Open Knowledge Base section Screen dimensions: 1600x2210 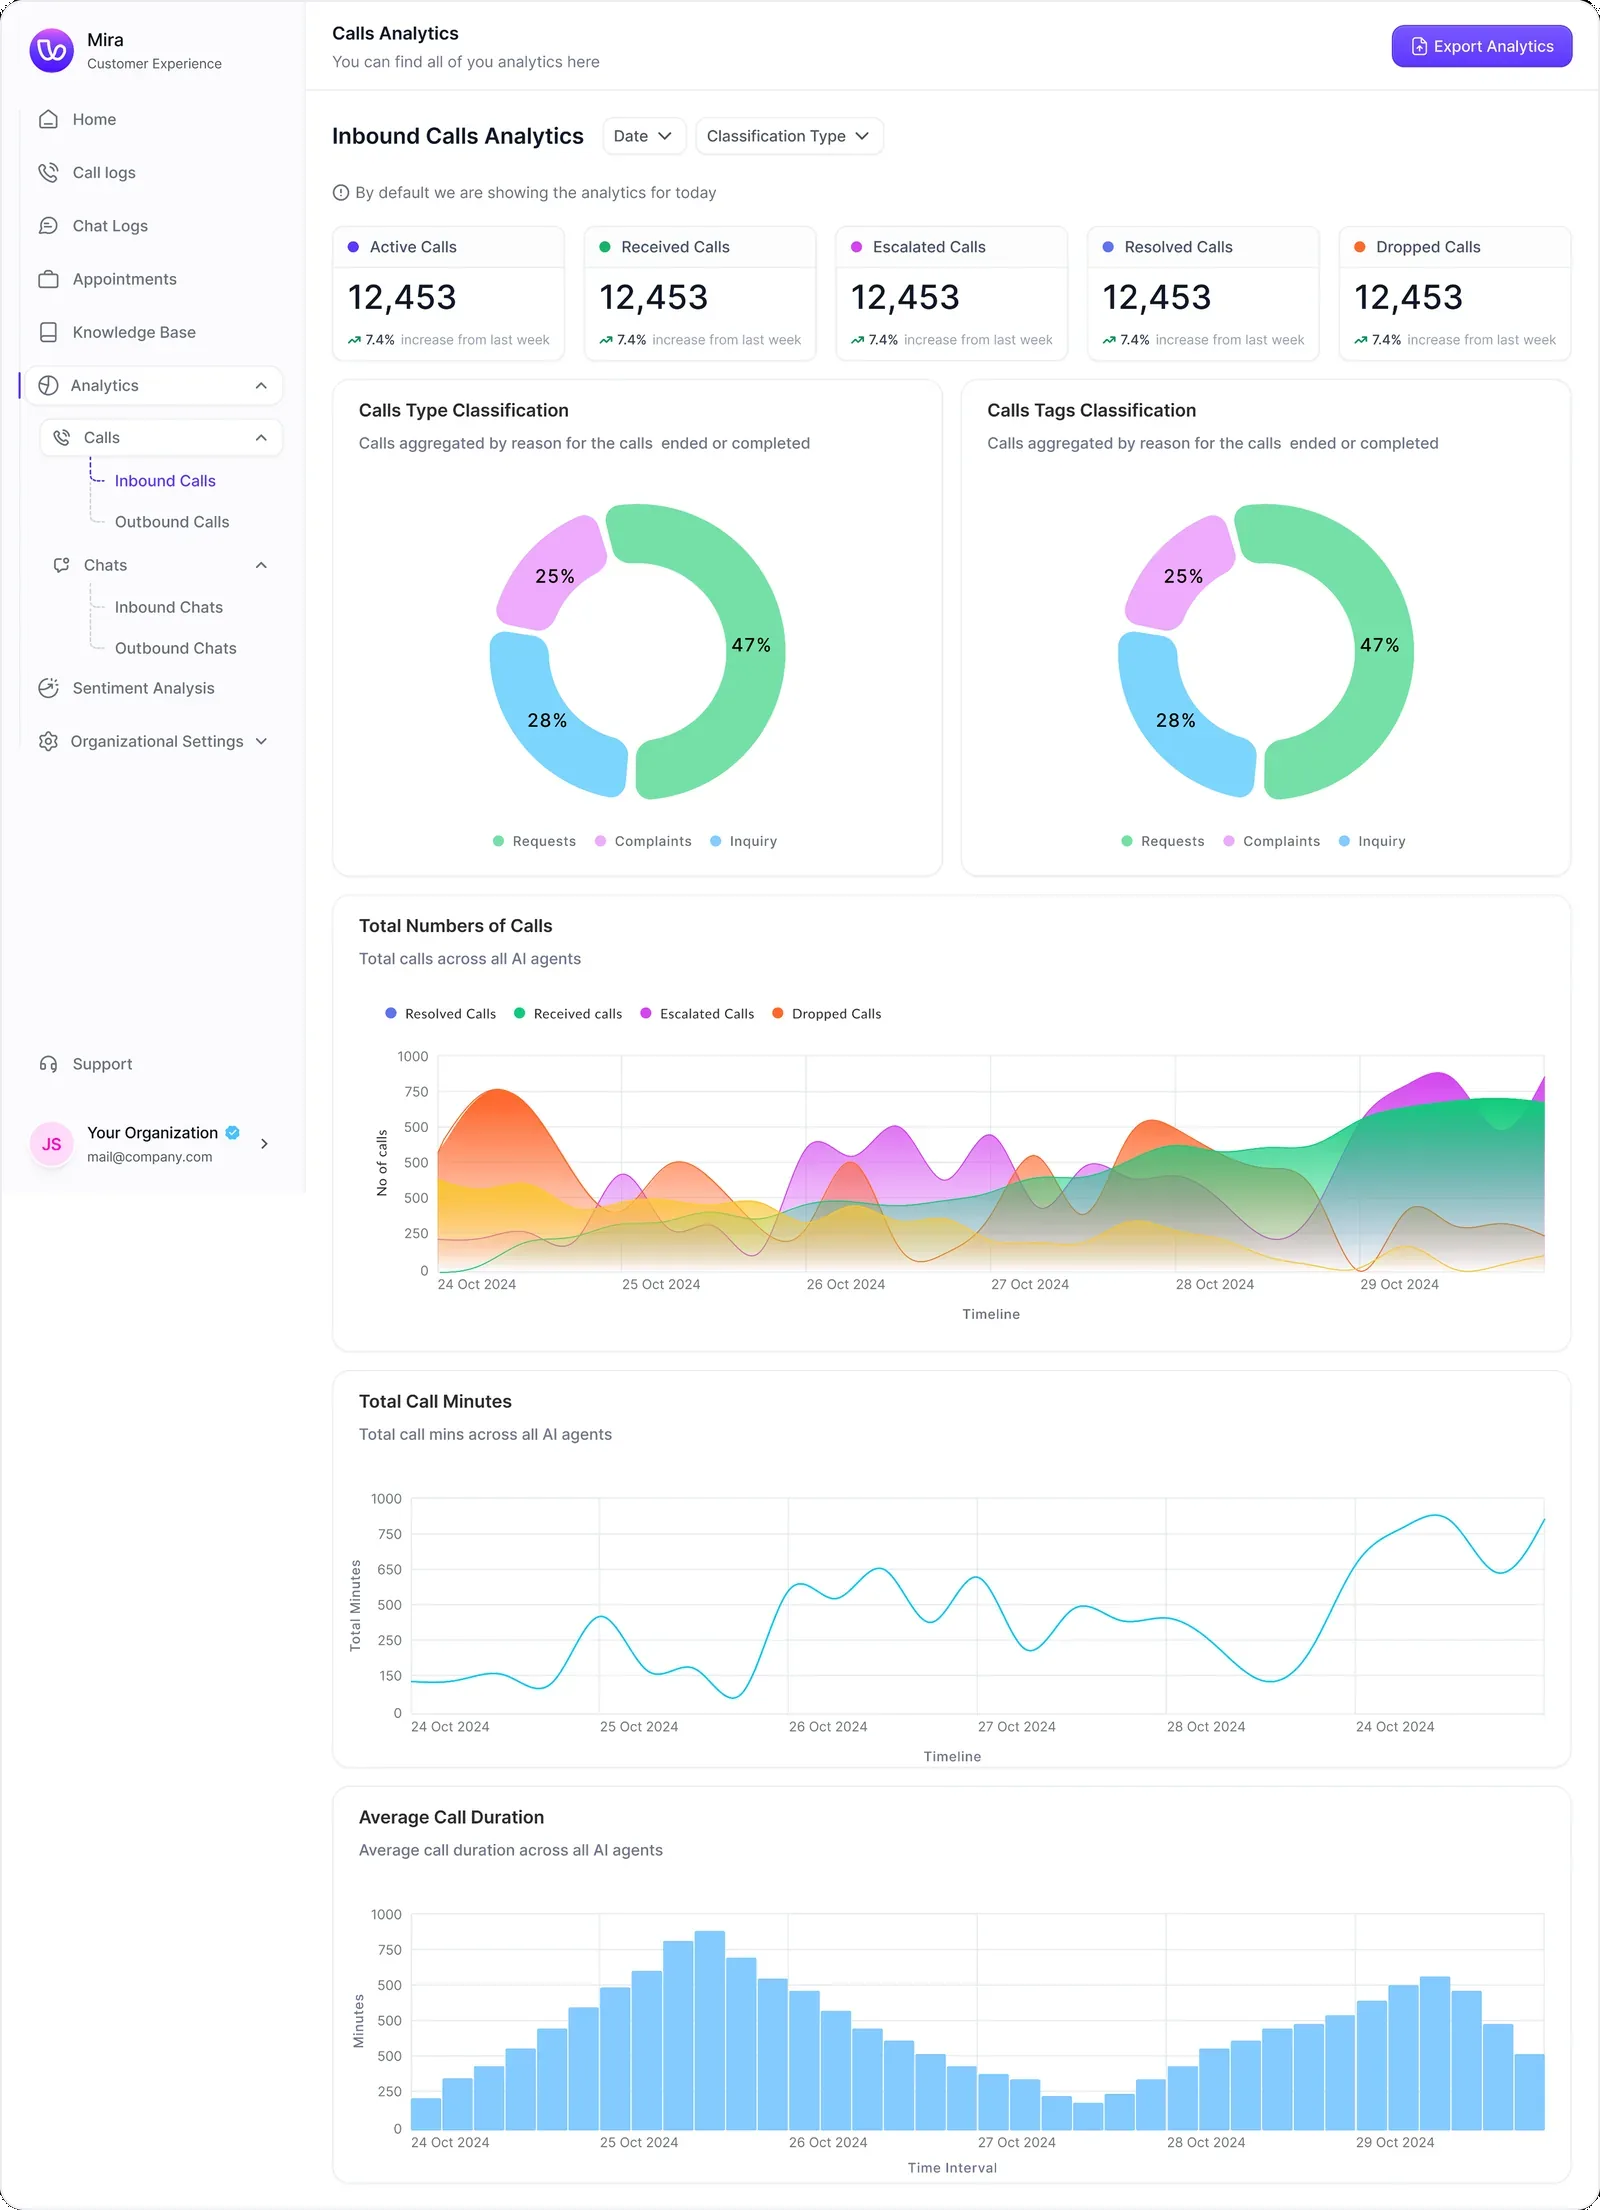[x=134, y=332]
